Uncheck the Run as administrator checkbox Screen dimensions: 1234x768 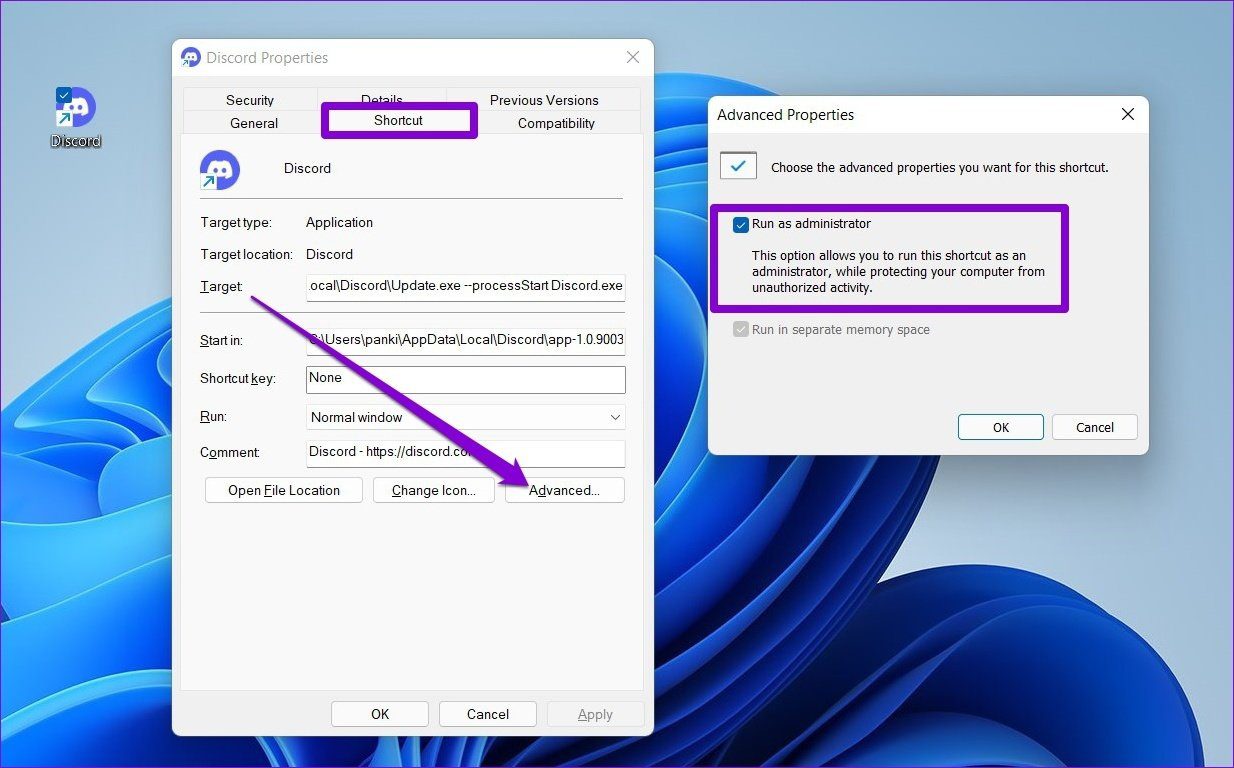tap(741, 225)
